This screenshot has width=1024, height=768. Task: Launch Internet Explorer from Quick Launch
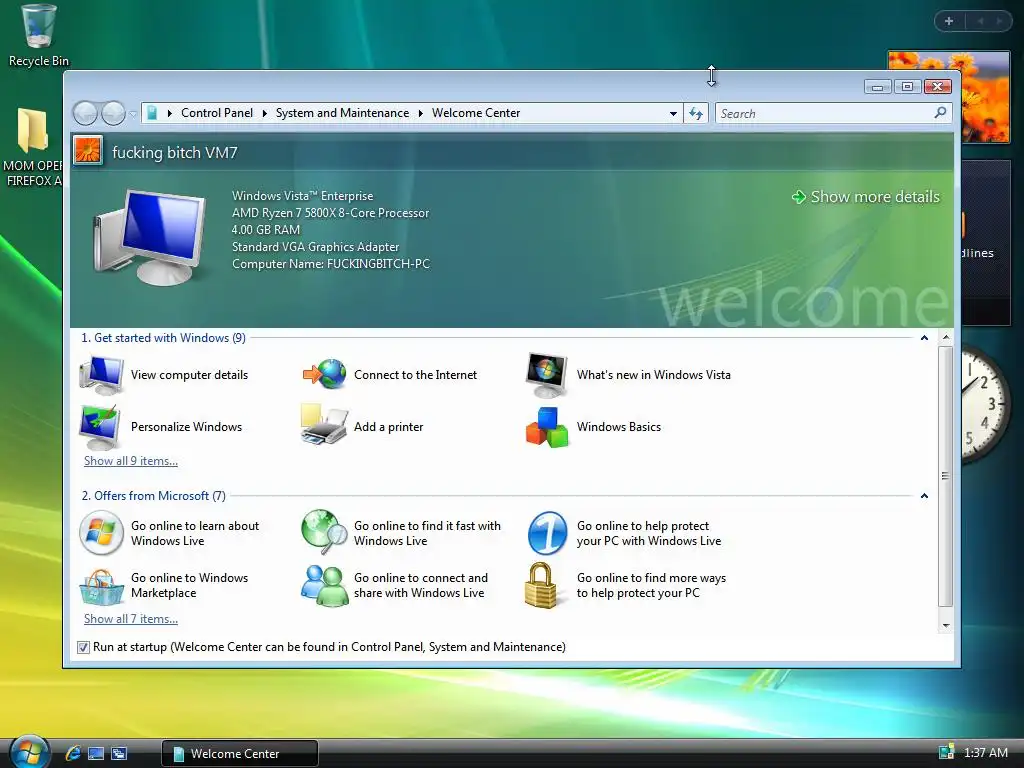pyautogui.click(x=73, y=753)
